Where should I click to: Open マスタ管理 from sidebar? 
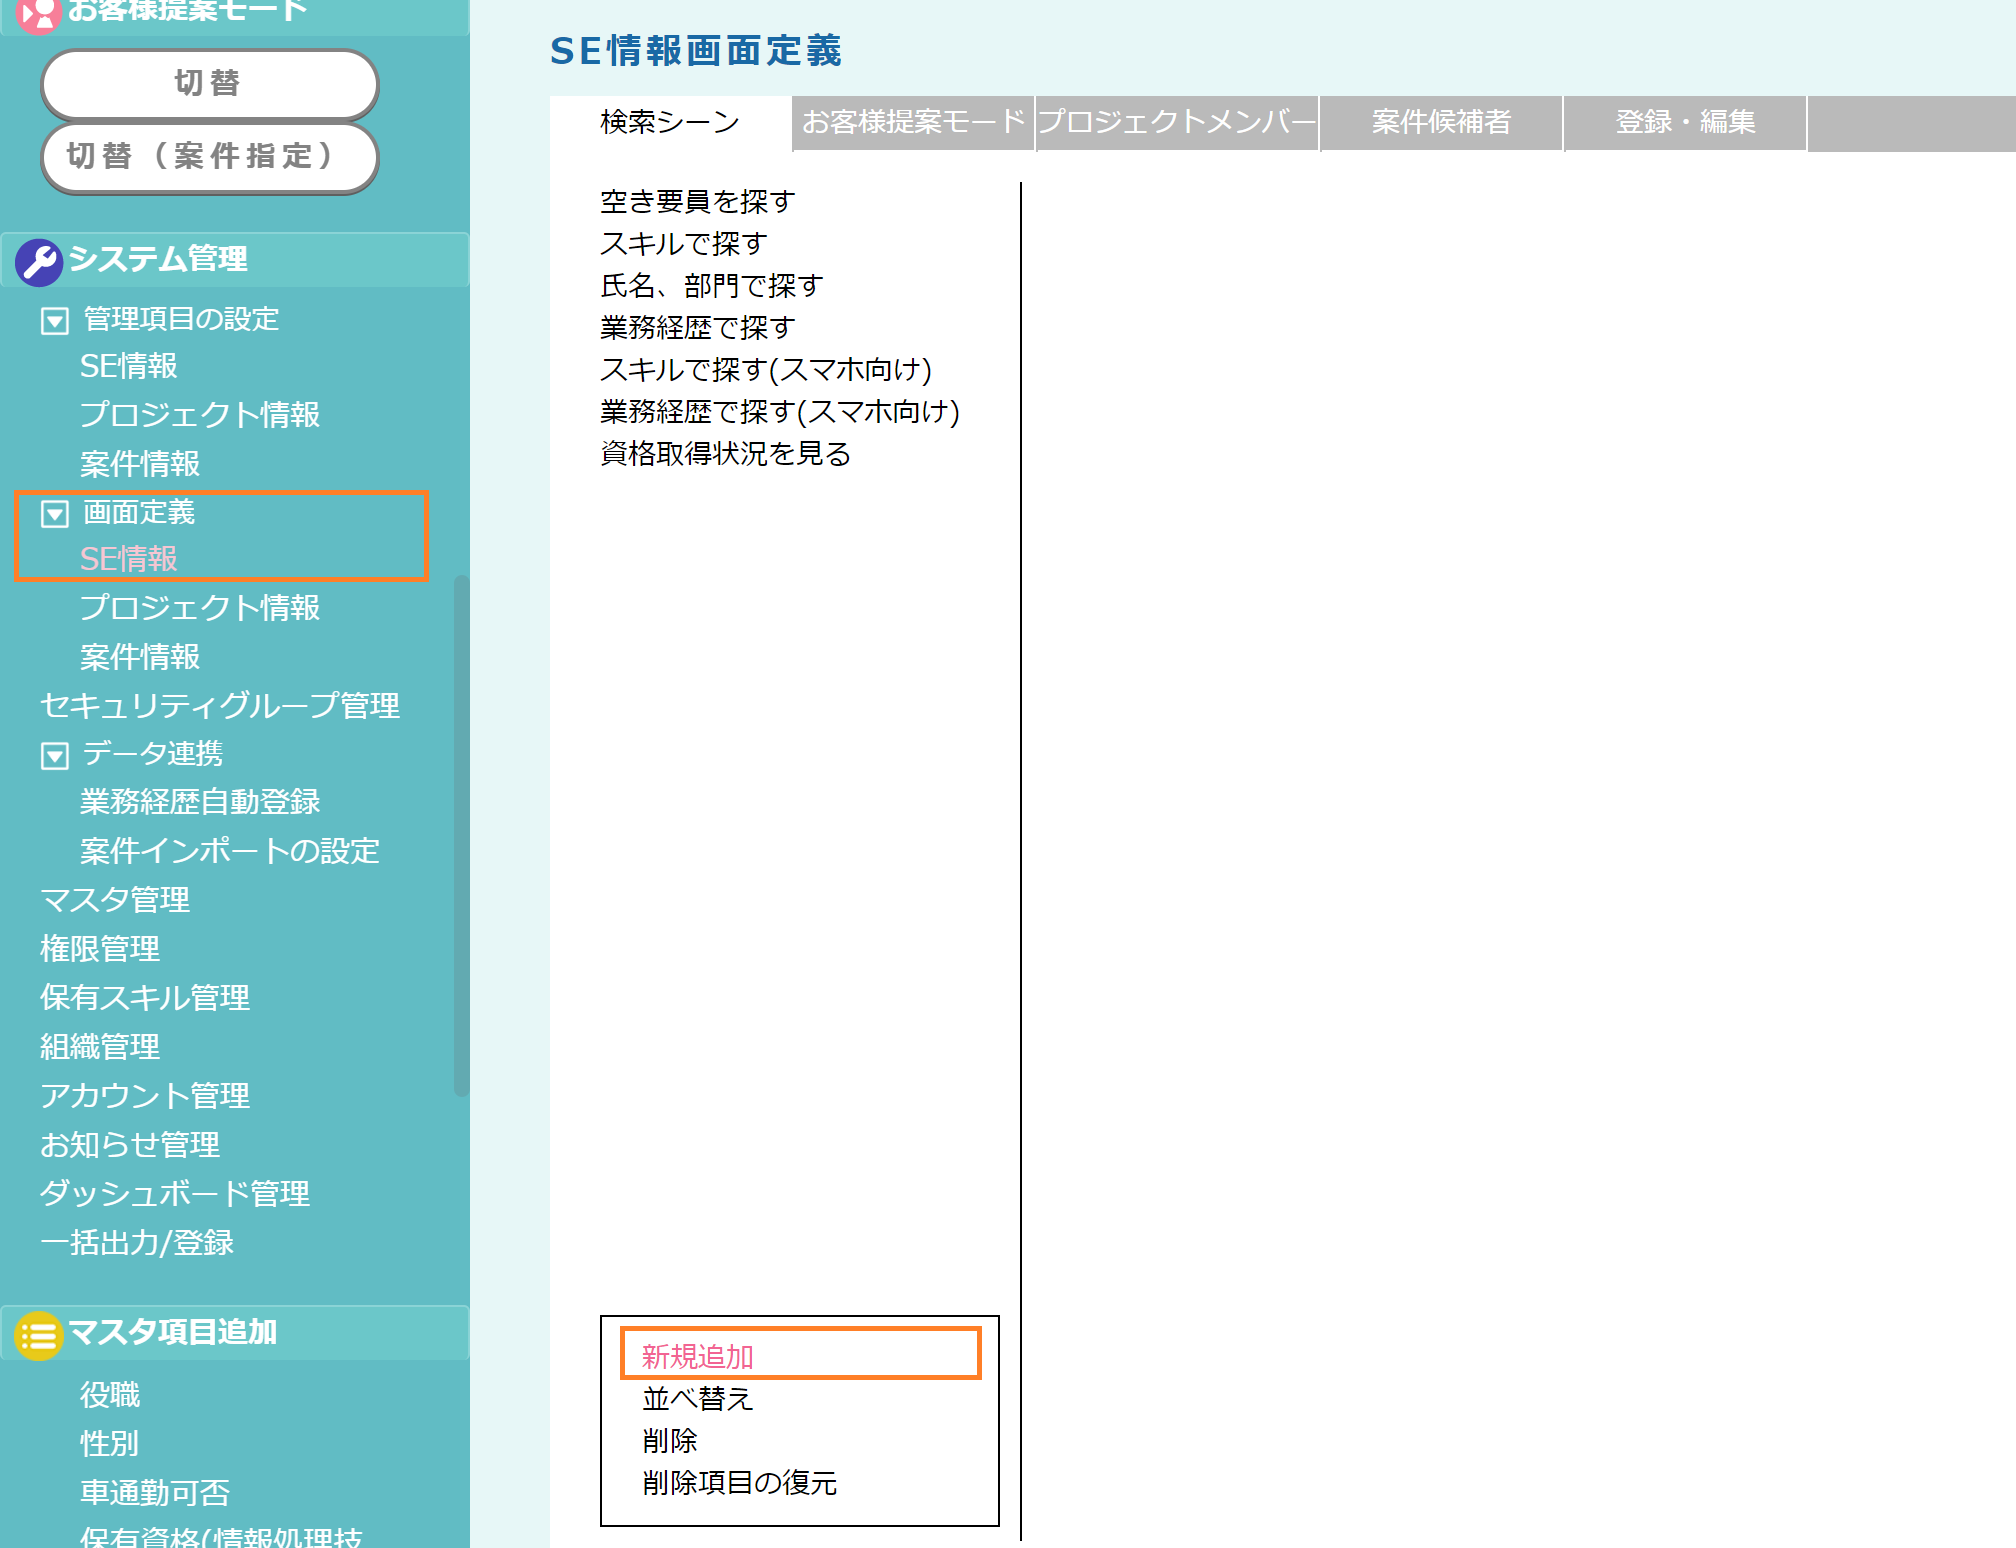[115, 899]
